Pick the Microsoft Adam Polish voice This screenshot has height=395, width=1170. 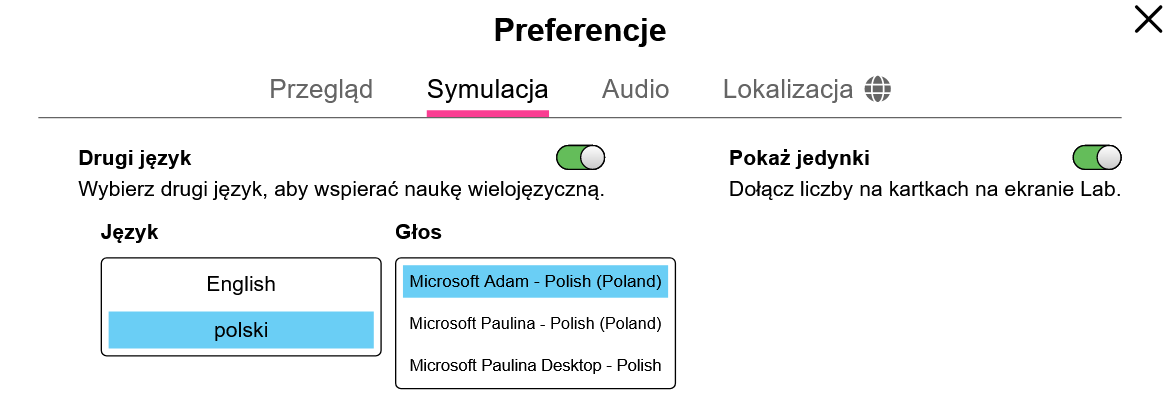[x=535, y=282]
